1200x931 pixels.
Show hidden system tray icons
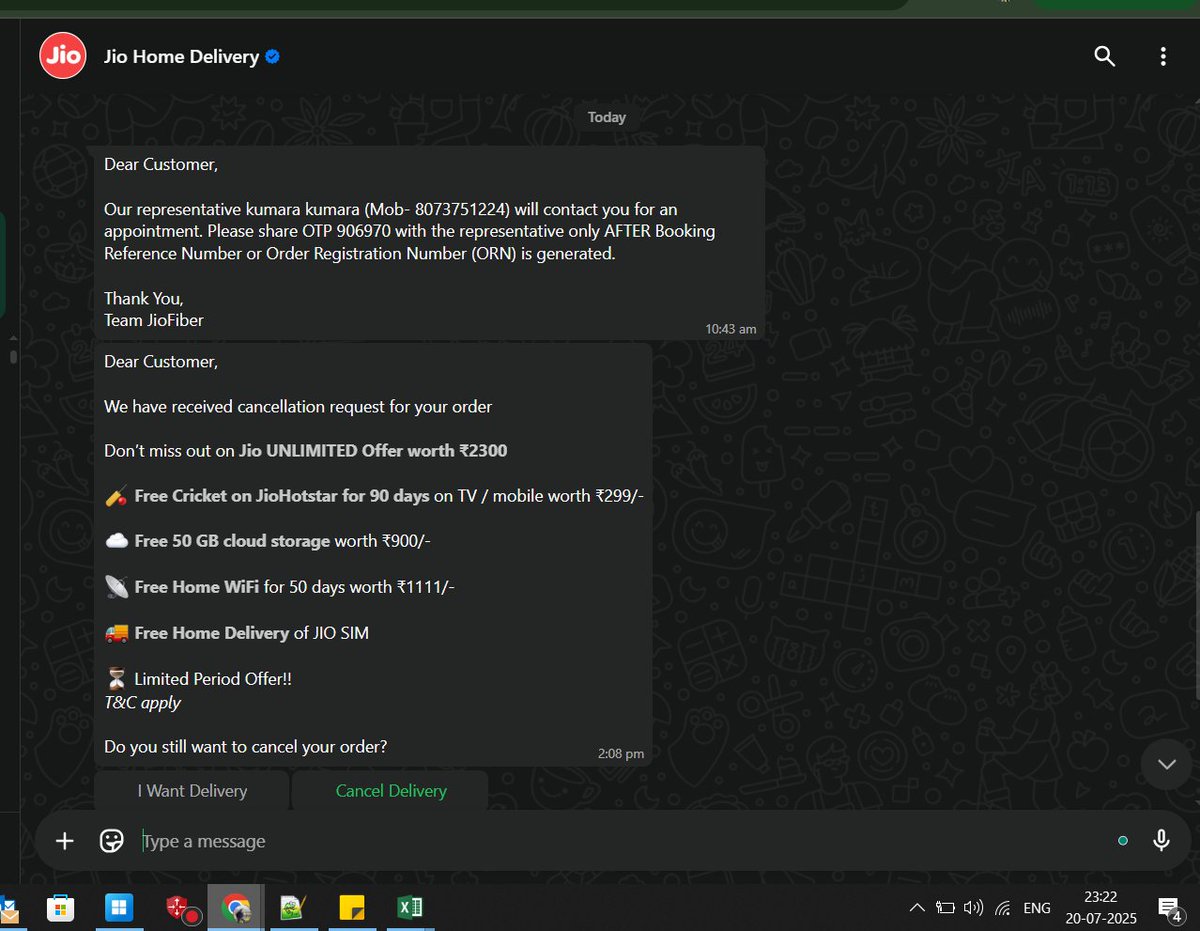tap(916, 908)
